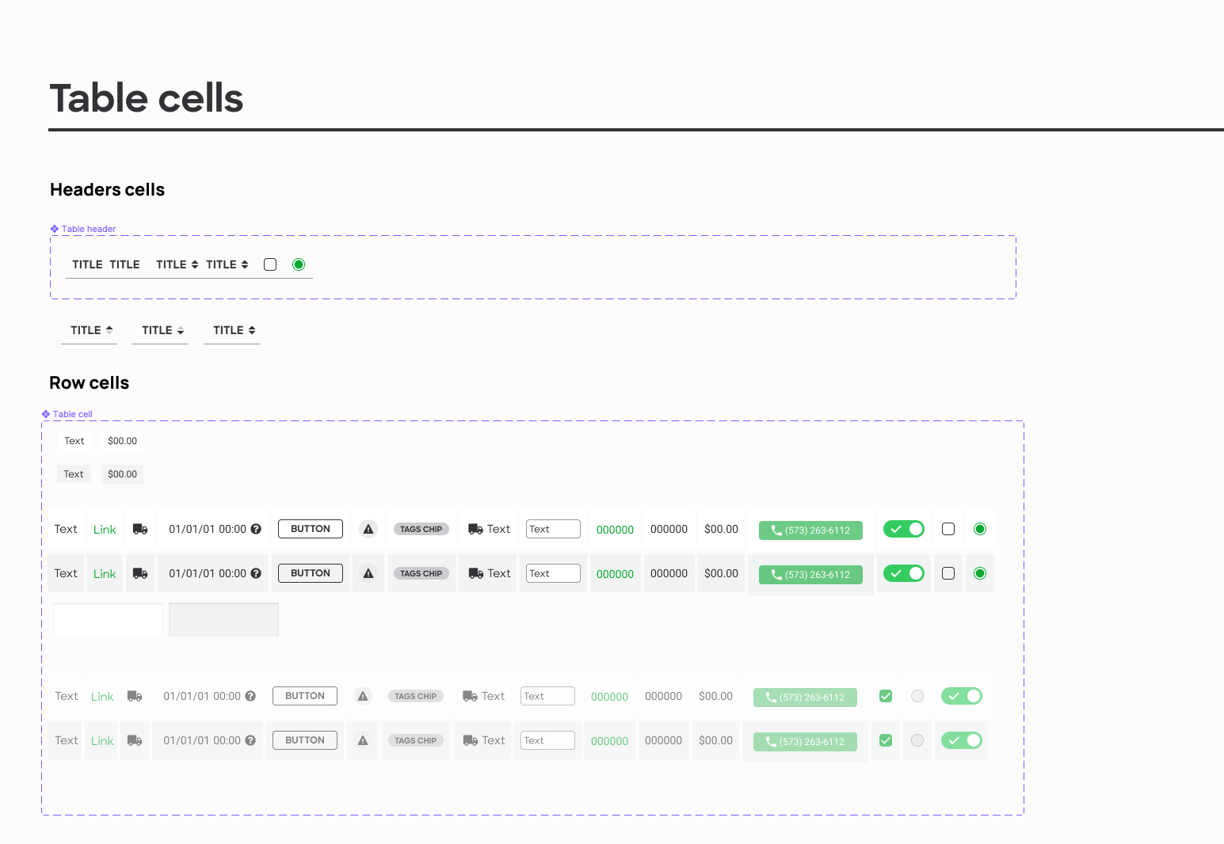Click the component icon beside the 'Table cell' label
Screen dimensions: 1224x844
[46, 414]
